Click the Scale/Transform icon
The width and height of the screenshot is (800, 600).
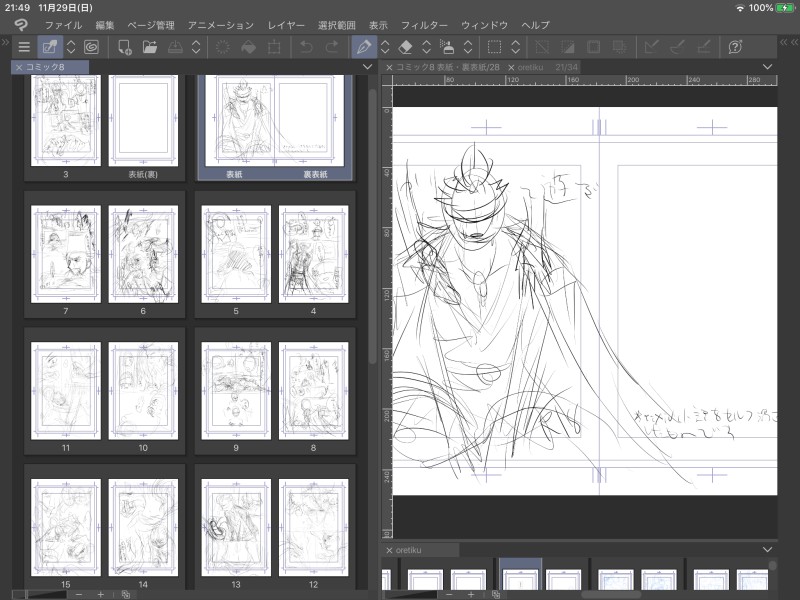[x=274, y=47]
